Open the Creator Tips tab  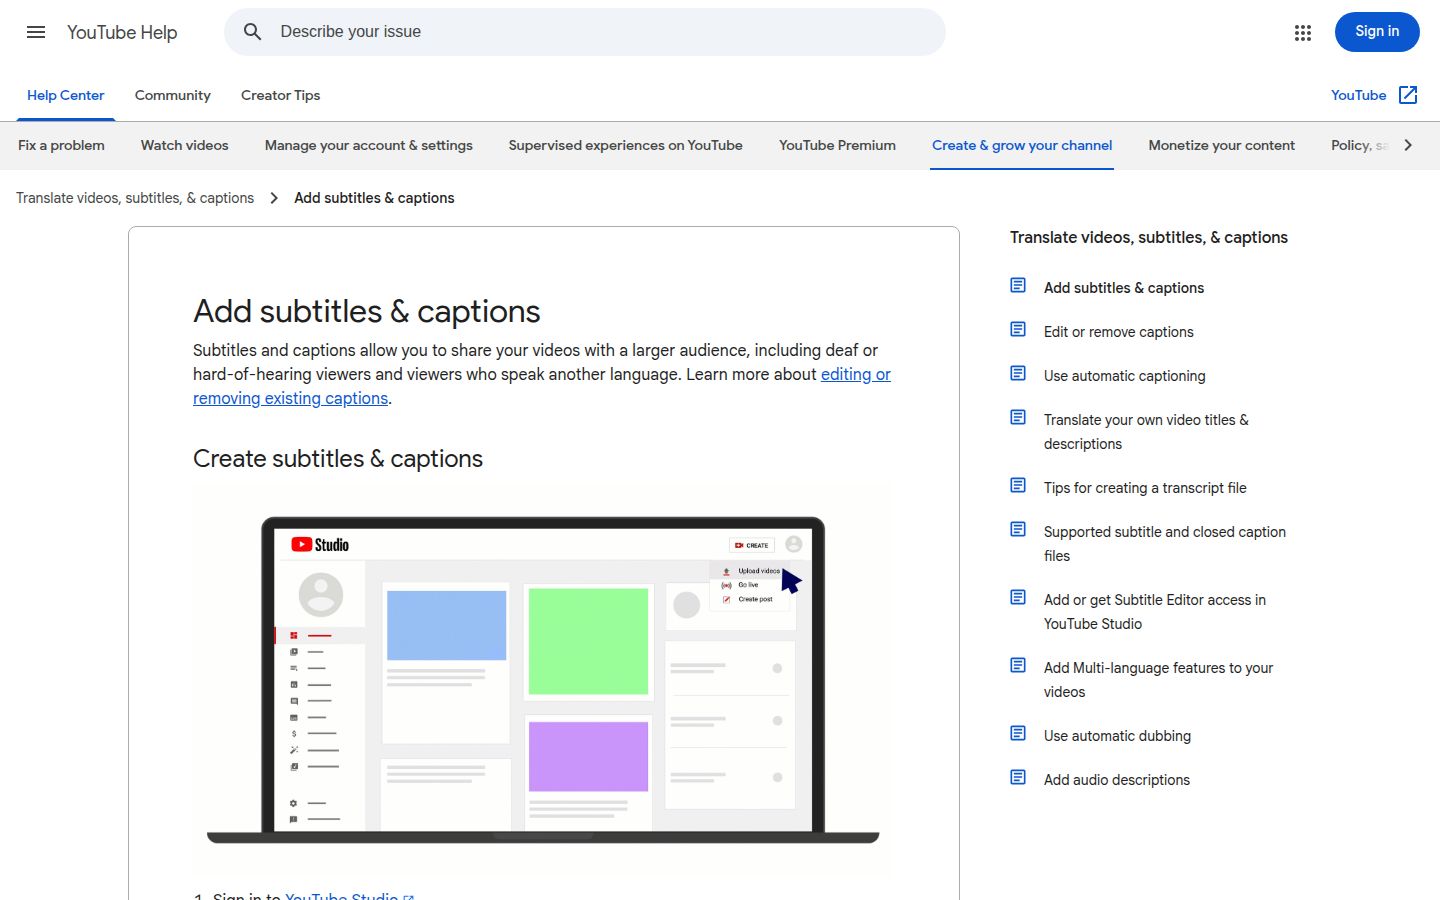280,95
